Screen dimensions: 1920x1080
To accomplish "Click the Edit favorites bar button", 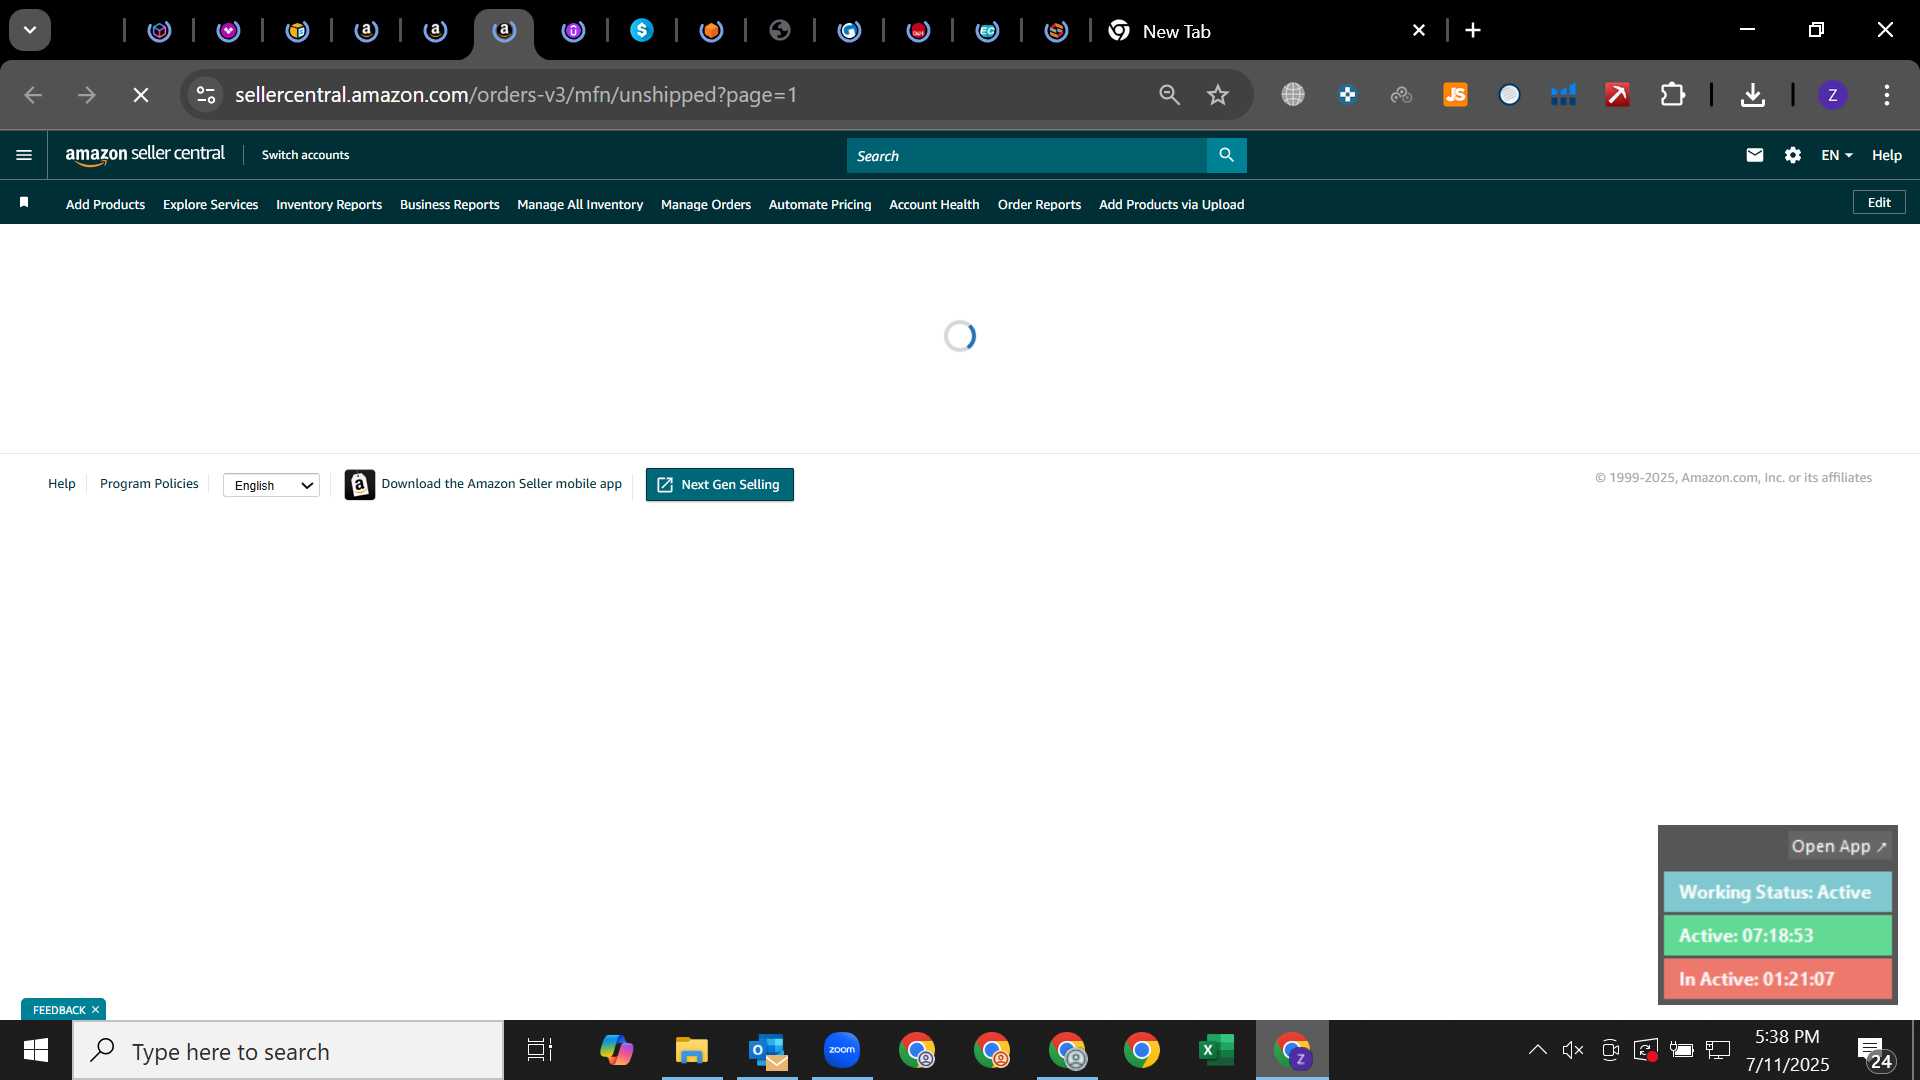I will point(1879,202).
